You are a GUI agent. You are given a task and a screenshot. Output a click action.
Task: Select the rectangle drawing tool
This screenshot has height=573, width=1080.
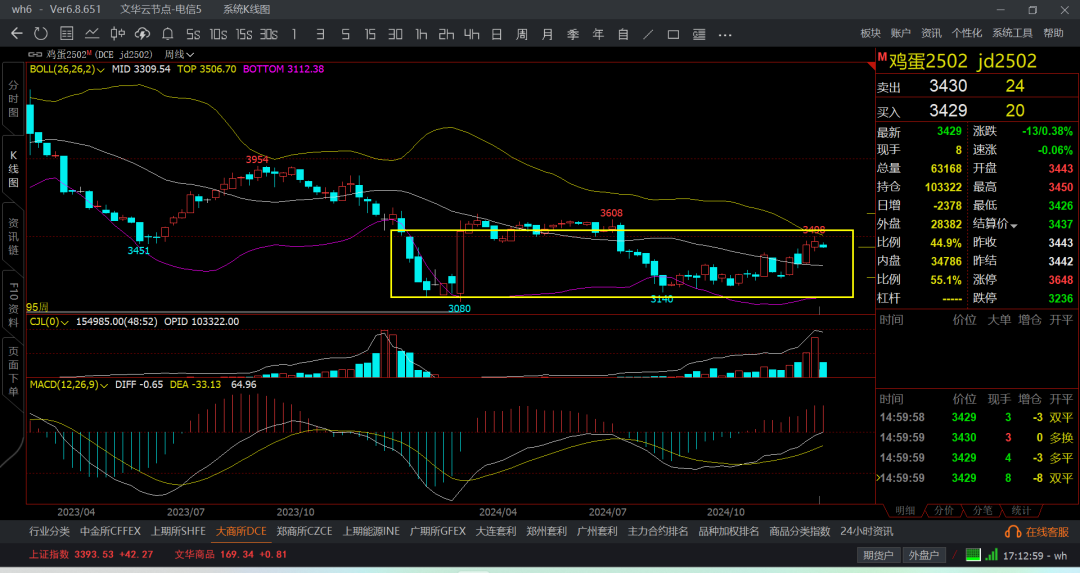click(674, 34)
